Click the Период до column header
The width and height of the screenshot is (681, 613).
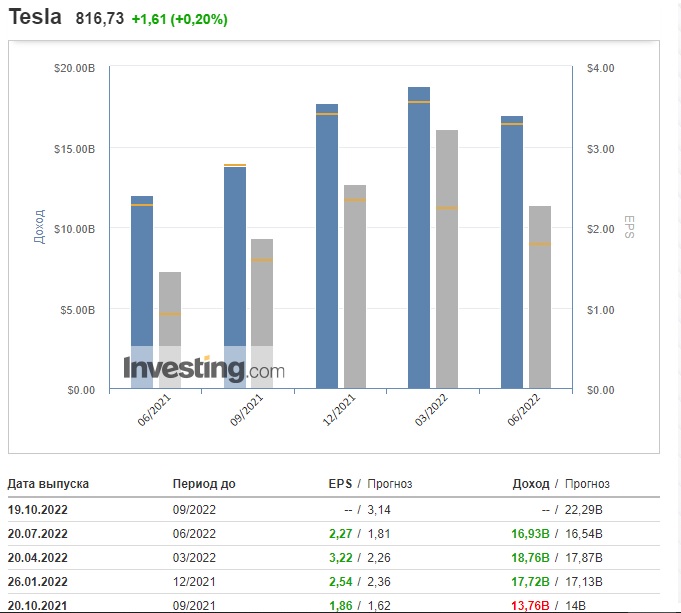tap(204, 484)
